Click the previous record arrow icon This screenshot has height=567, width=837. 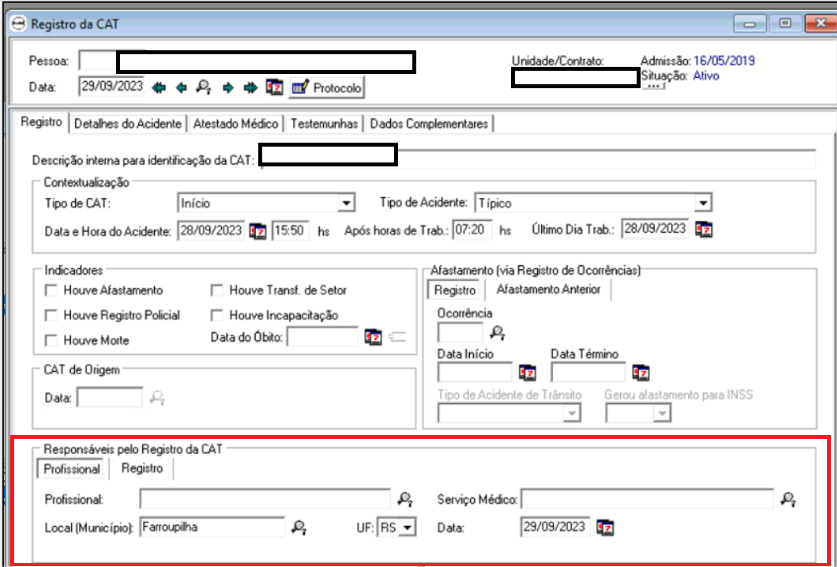[181, 88]
